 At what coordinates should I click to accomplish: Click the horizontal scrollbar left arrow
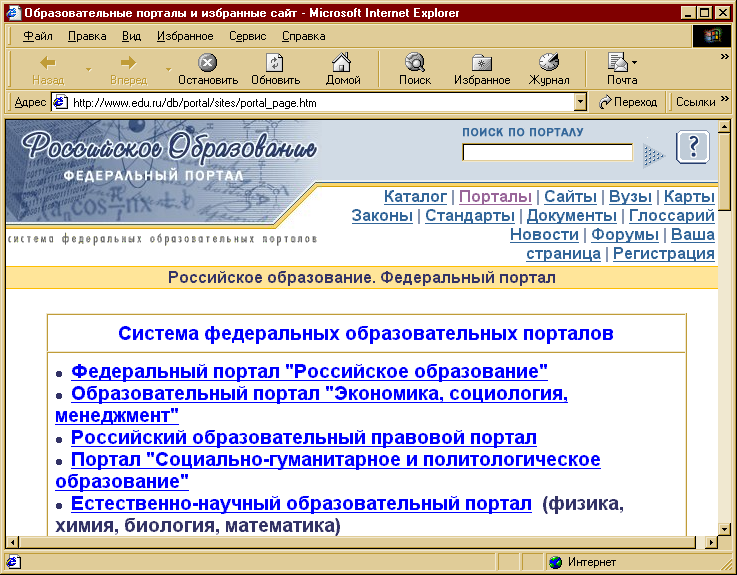tap(13, 542)
